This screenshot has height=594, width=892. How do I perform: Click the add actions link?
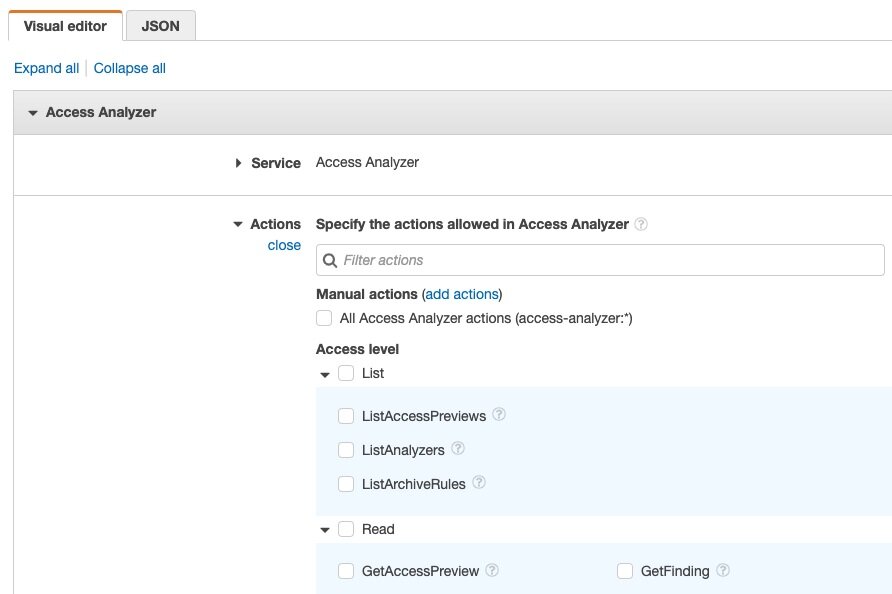pos(462,294)
